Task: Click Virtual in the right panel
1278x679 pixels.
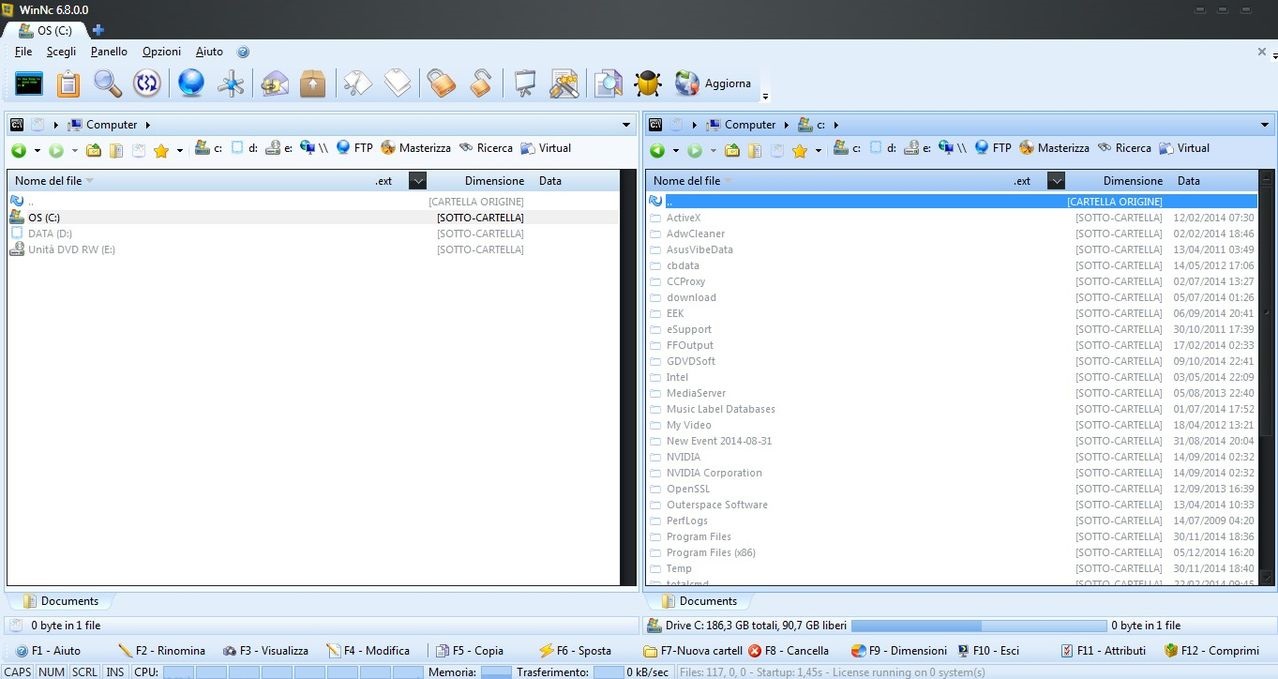Action: [1184, 148]
